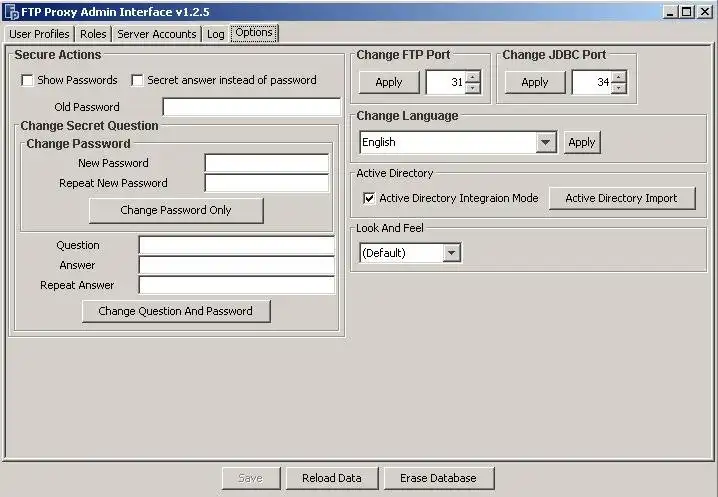Click Change Question And Password button
718x497 pixels.
176,311
